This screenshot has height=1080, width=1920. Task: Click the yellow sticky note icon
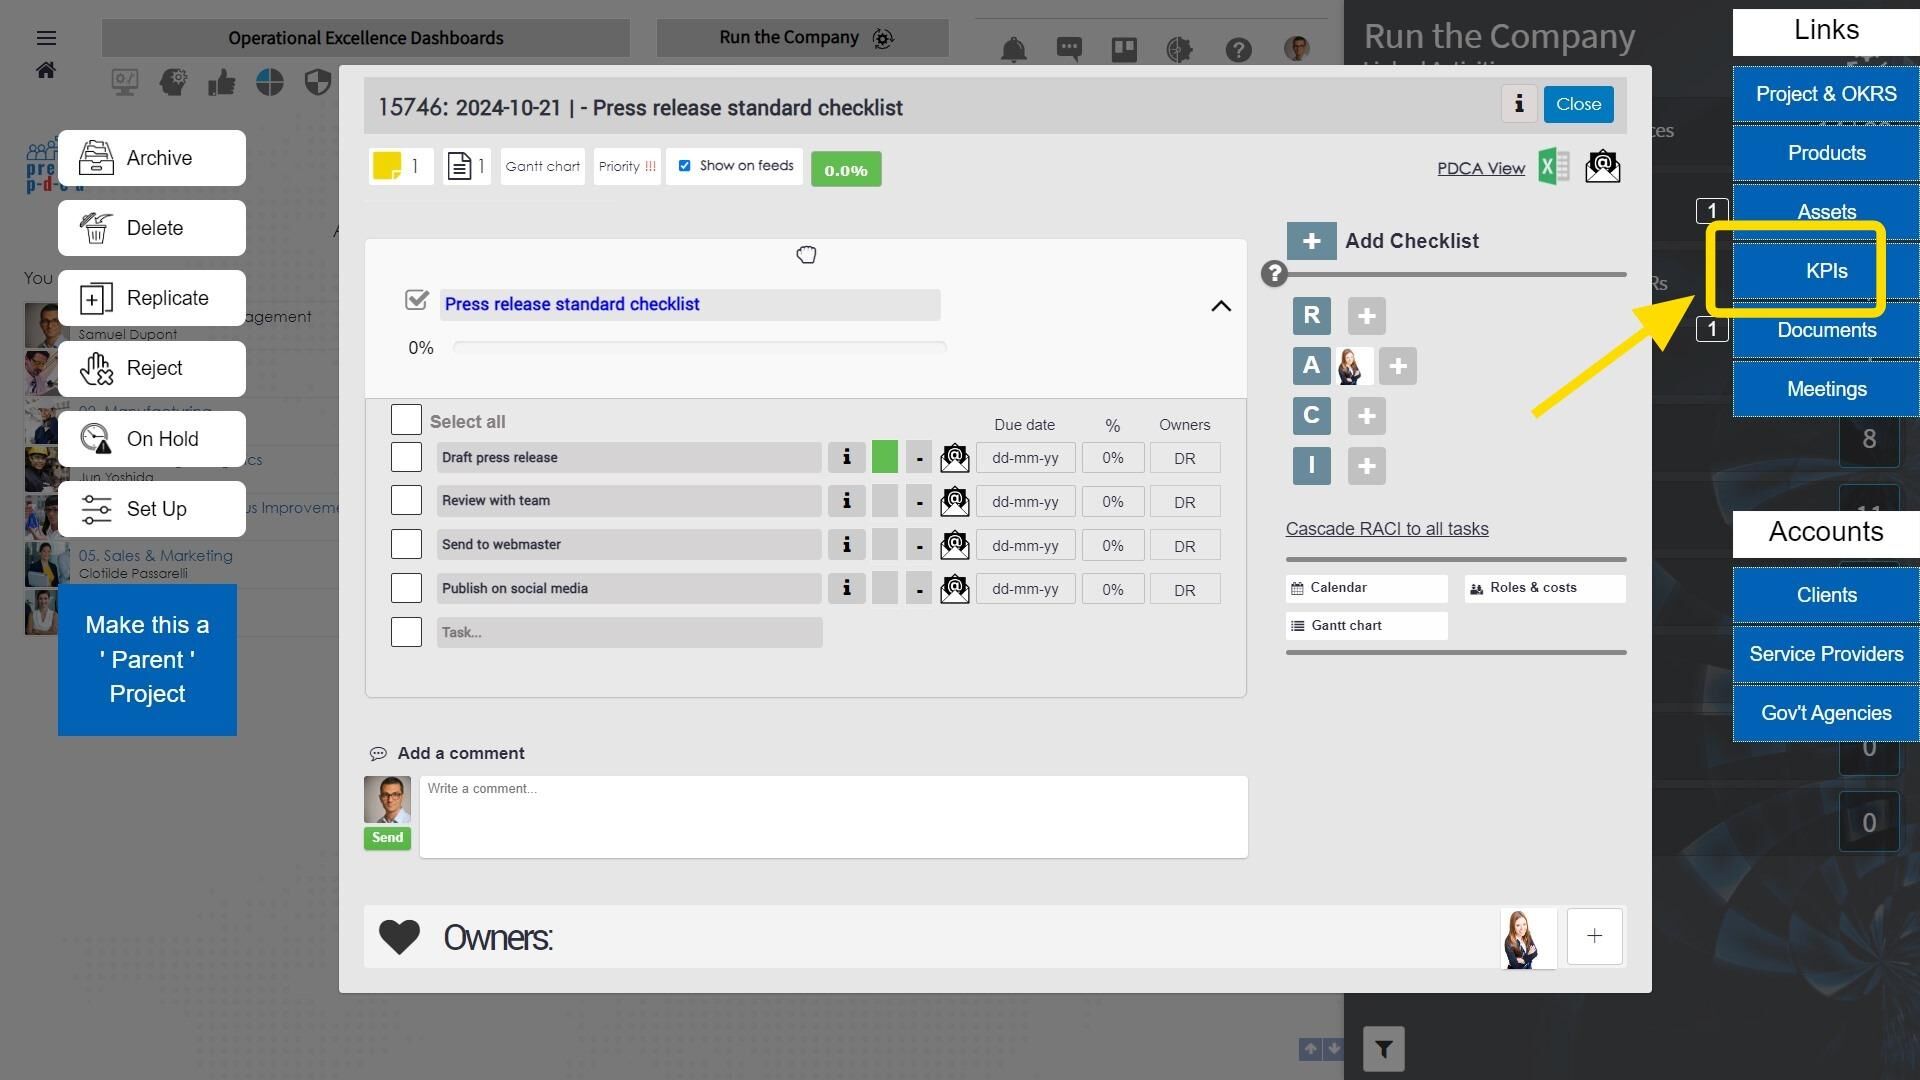[x=387, y=166]
